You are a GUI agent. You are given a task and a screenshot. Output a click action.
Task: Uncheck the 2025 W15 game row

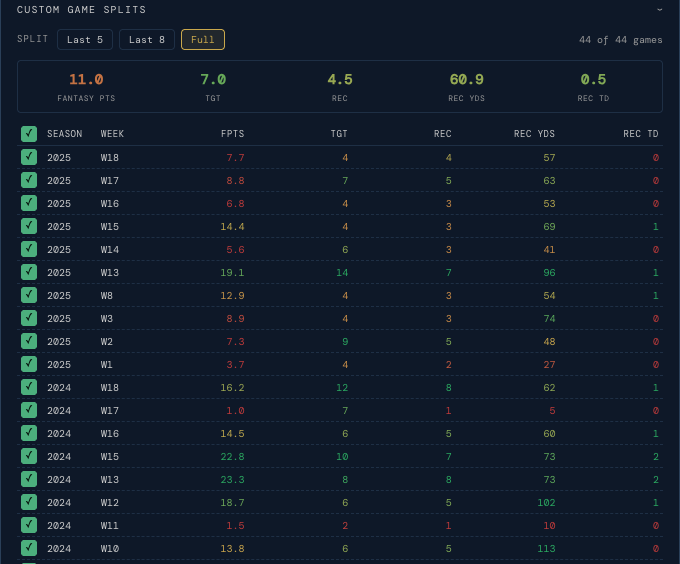(29, 226)
